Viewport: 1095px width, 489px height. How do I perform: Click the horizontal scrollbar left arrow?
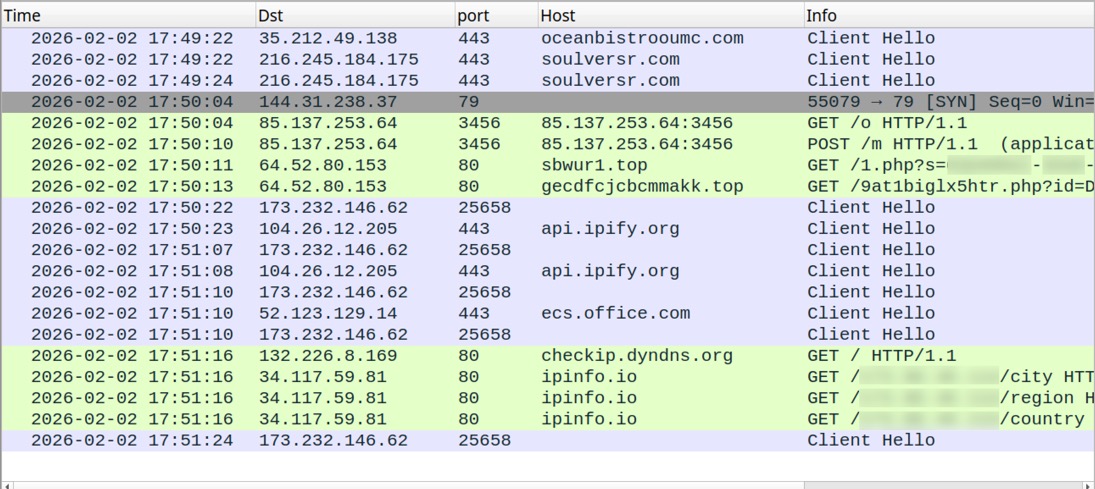pos(8,485)
